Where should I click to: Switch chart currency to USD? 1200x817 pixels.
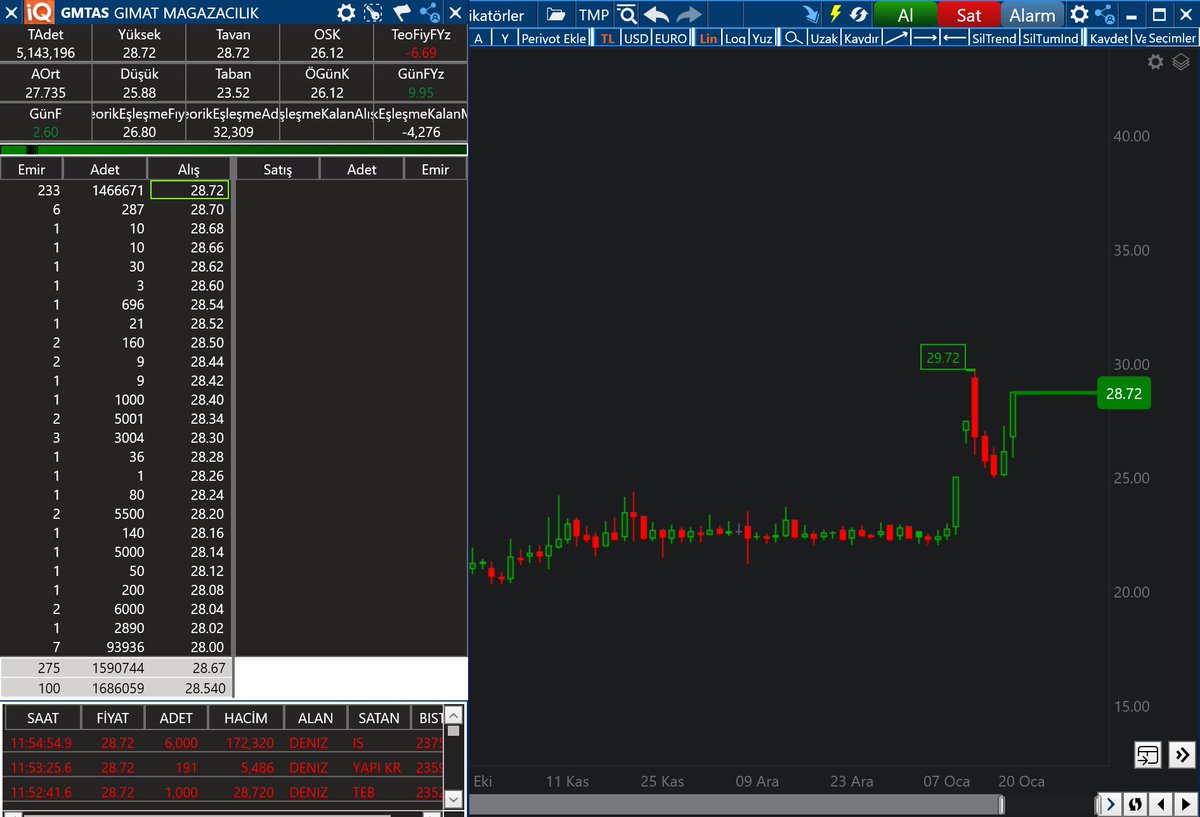635,38
